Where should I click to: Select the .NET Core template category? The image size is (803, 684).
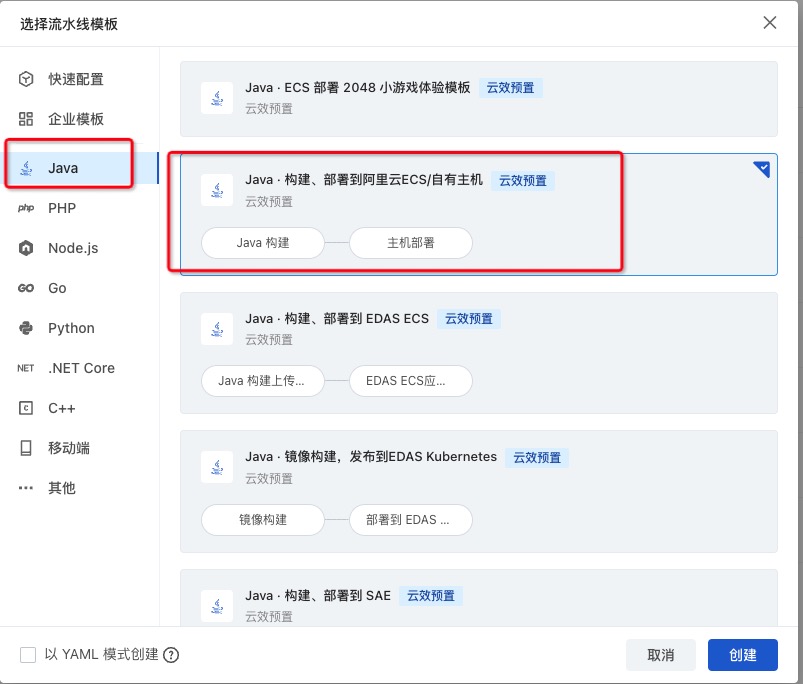pos(80,368)
